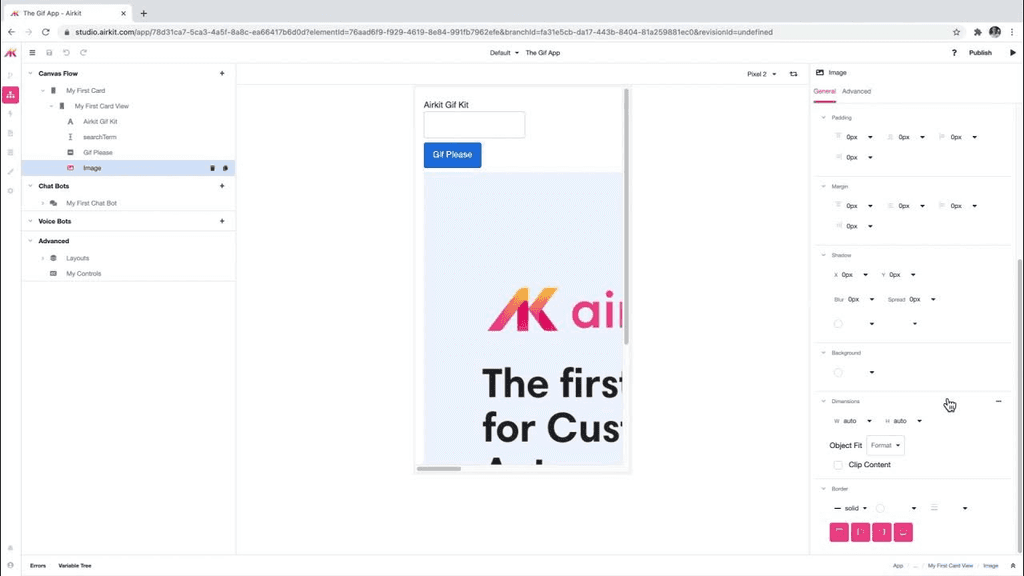Open the Pixel 2 device dropdown

pyautogui.click(x=761, y=74)
